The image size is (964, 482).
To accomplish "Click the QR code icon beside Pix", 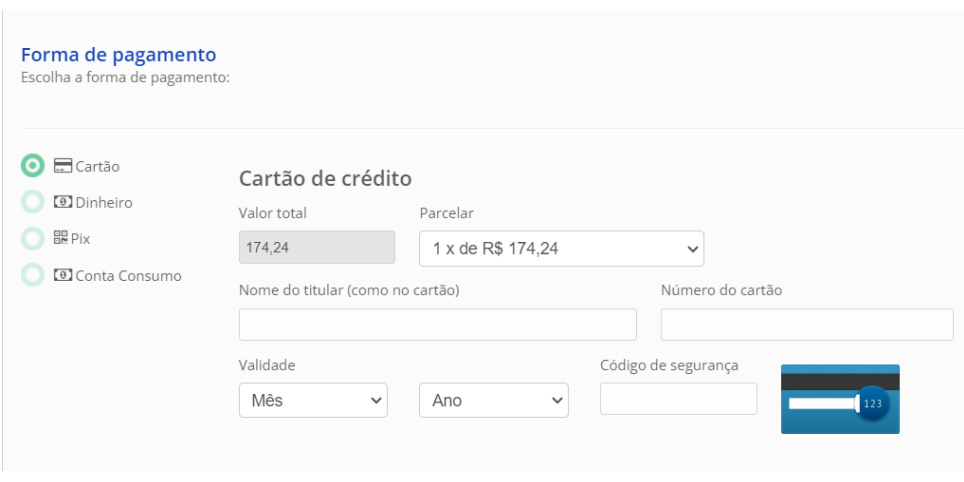I will pyautogui.click(x=60, y=238).
